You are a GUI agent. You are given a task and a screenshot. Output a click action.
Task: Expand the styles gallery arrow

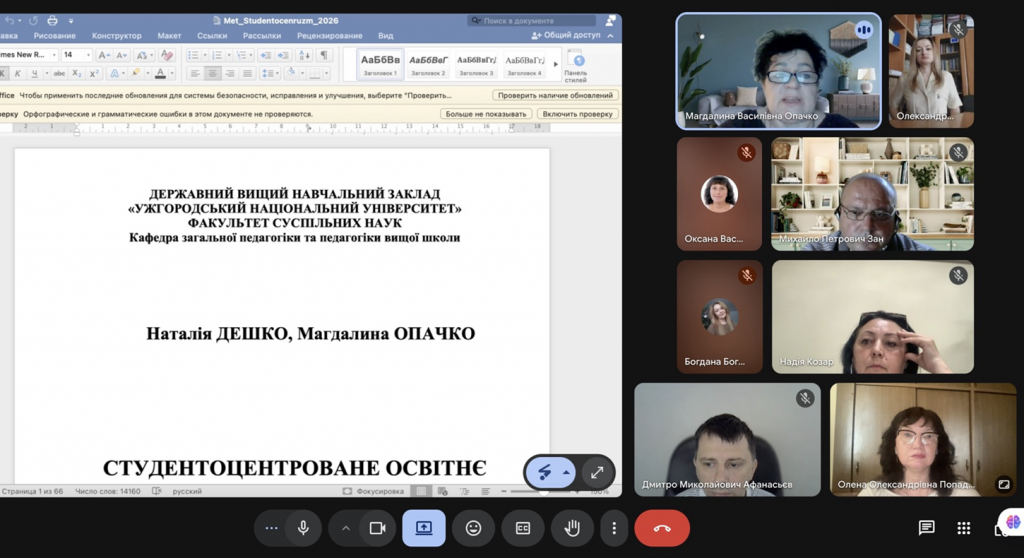click(x=556, y=64)
